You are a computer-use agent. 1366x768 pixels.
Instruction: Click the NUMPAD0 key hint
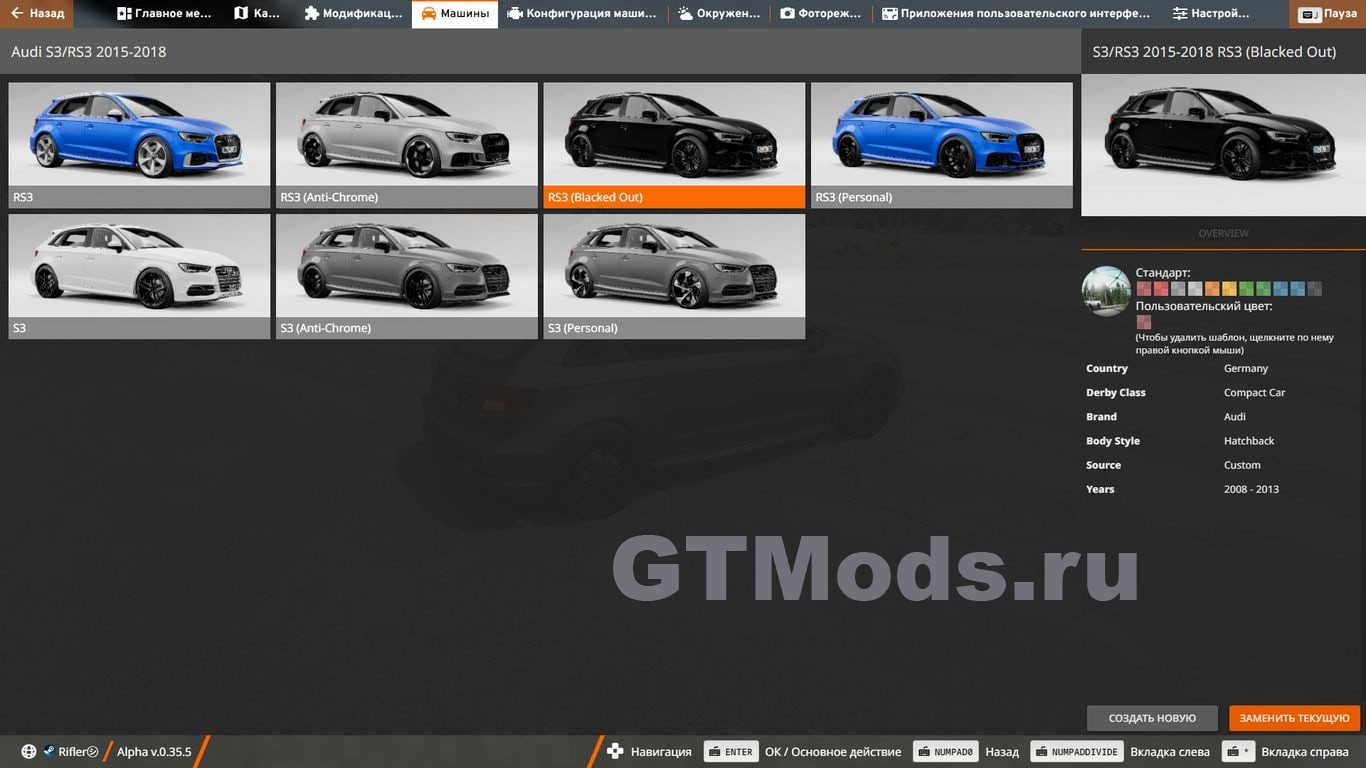[x=945, y=752]
